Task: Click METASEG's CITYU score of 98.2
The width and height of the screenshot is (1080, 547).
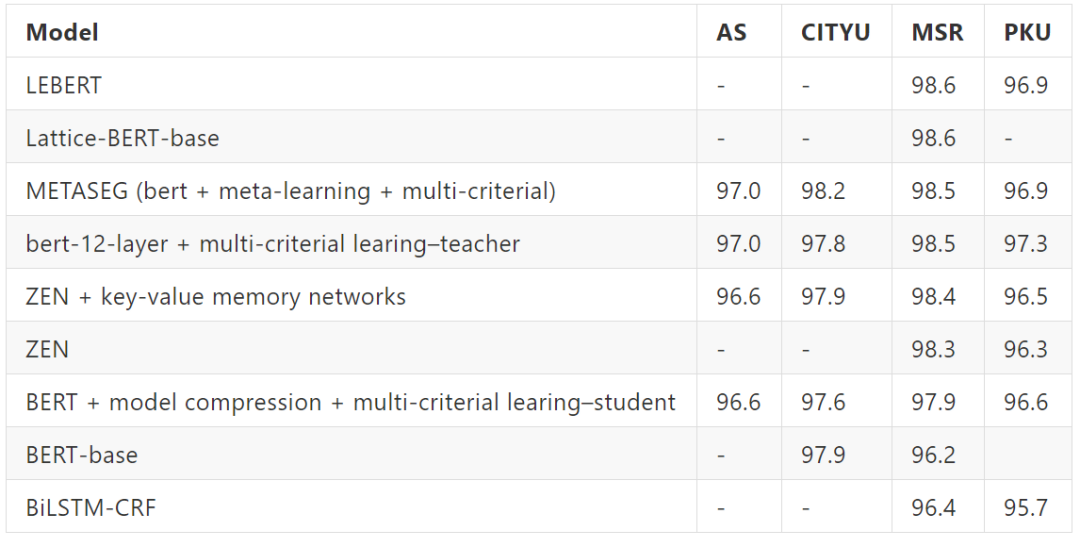Action: [x=823, y=191]
